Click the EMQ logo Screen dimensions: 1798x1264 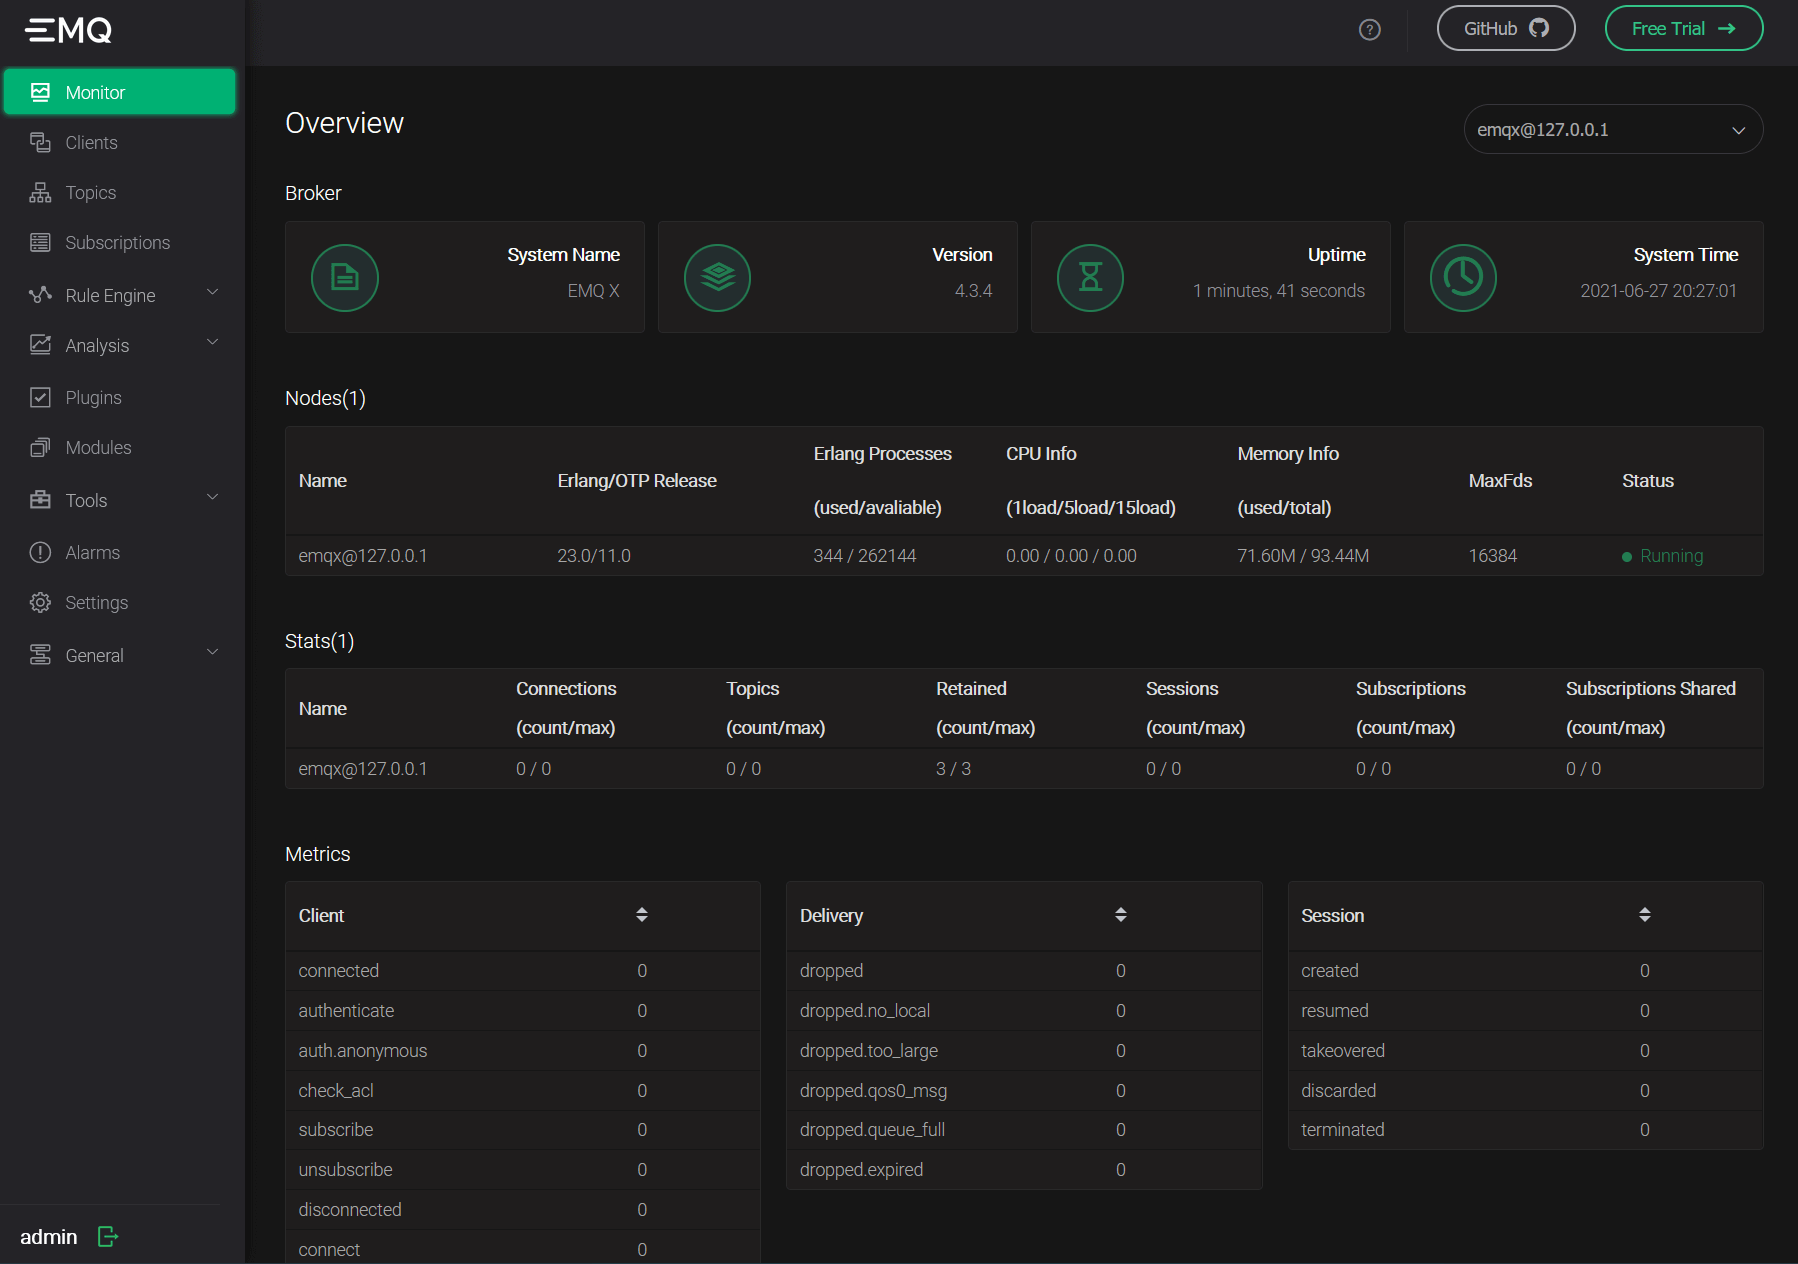68,30
